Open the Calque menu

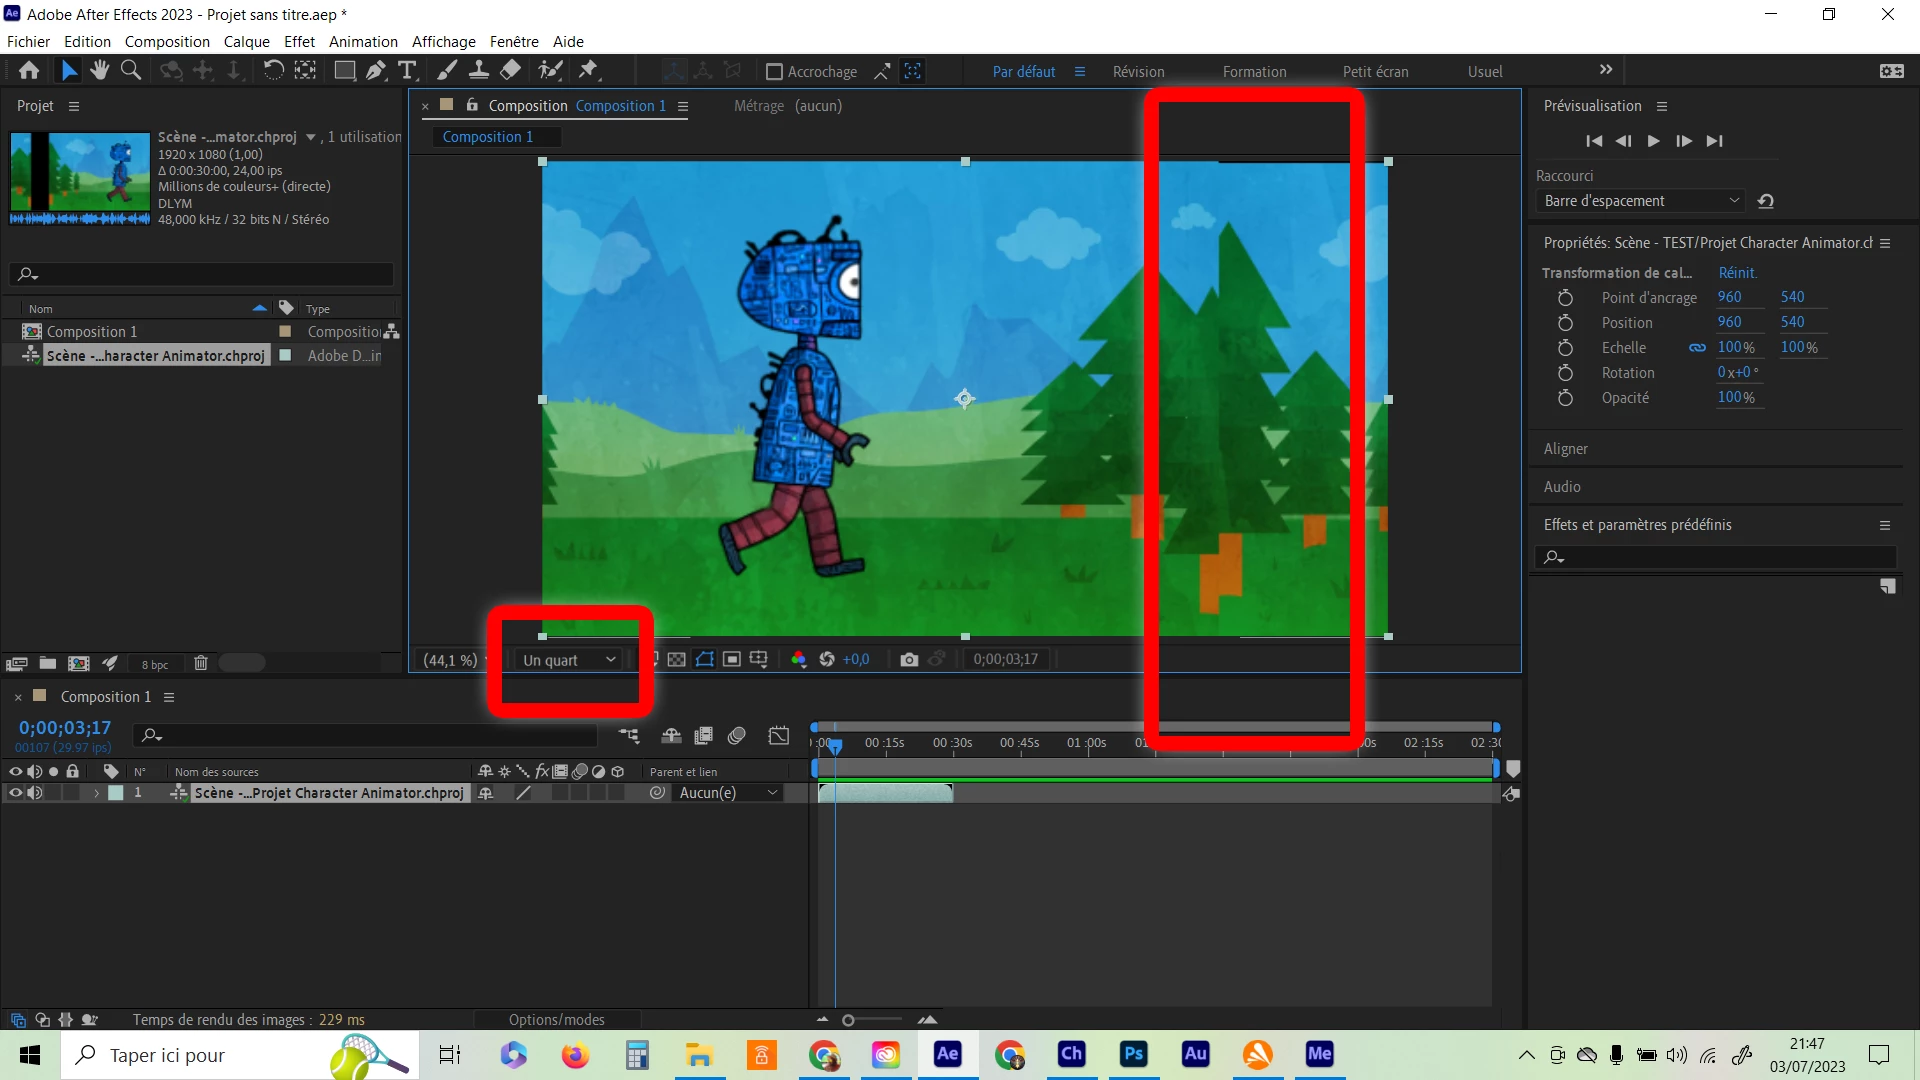point(246,42)
